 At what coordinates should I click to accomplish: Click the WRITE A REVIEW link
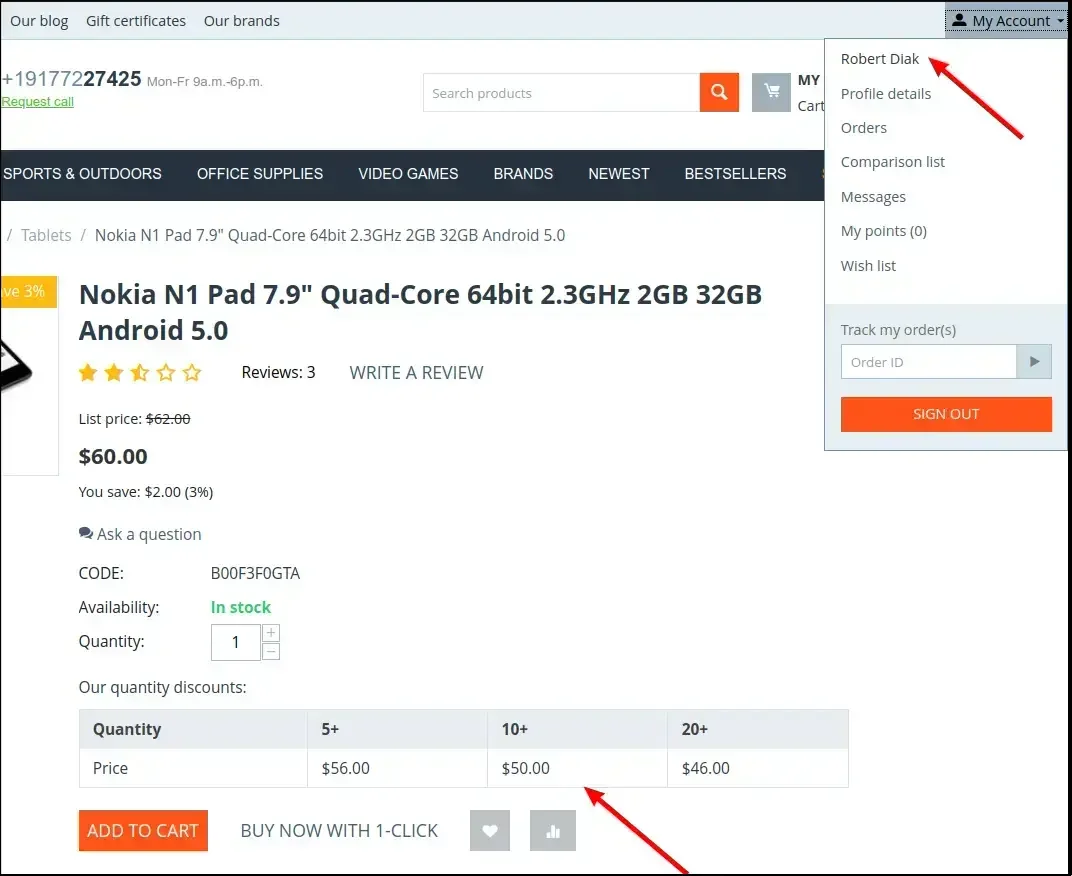416,373
